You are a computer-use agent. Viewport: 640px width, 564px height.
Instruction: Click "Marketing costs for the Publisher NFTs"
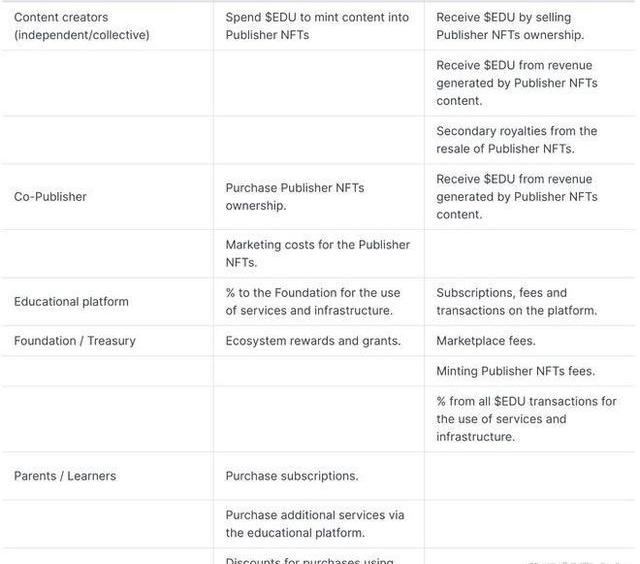pos(317,254)
